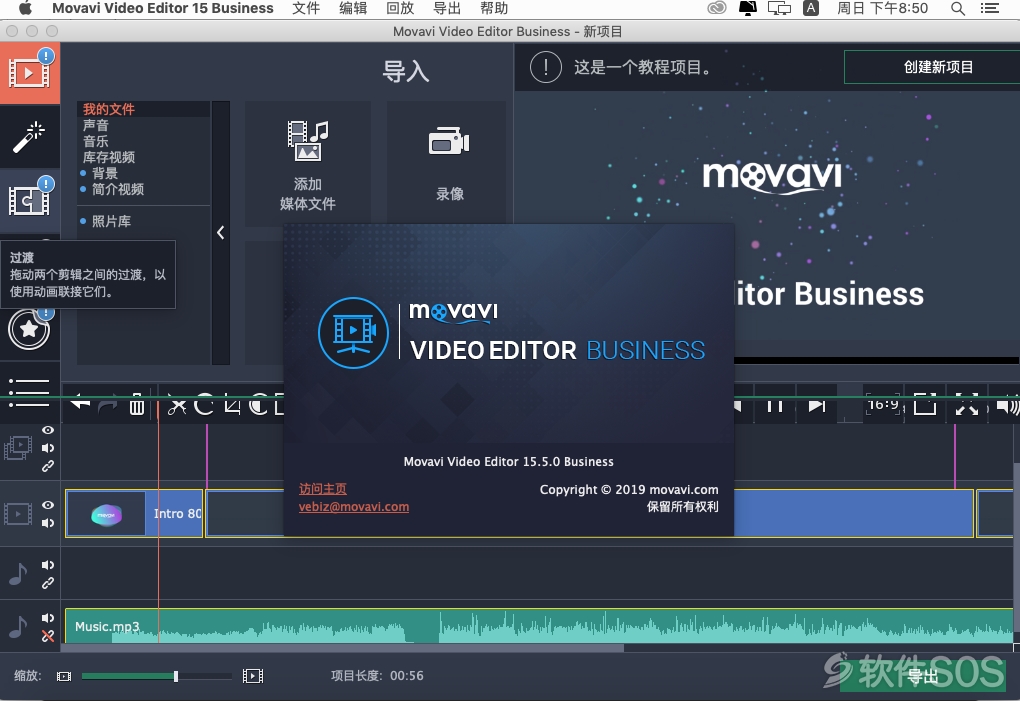This screenshot has width=1020, height=701.
Task: Select 照片库 in the import list
Action: pyautogui.click(x=111, y=221)
